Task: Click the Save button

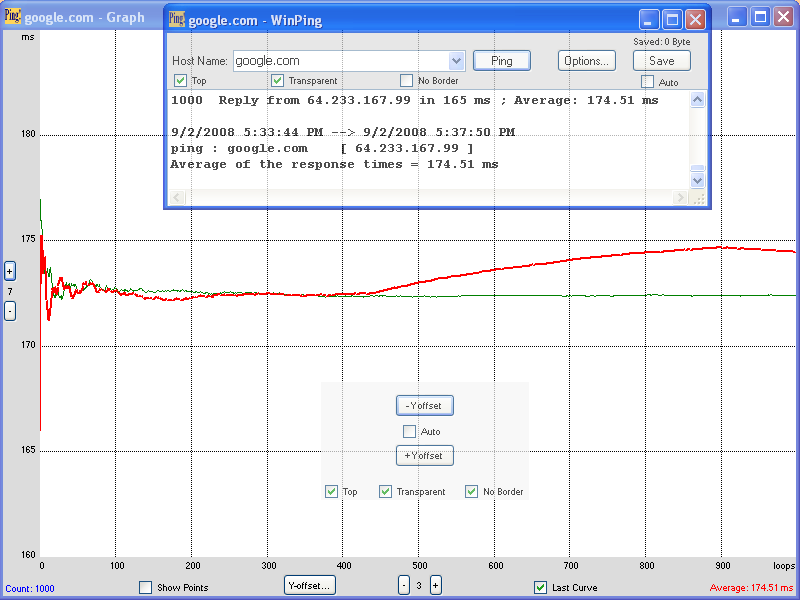Action: [661, 61]
